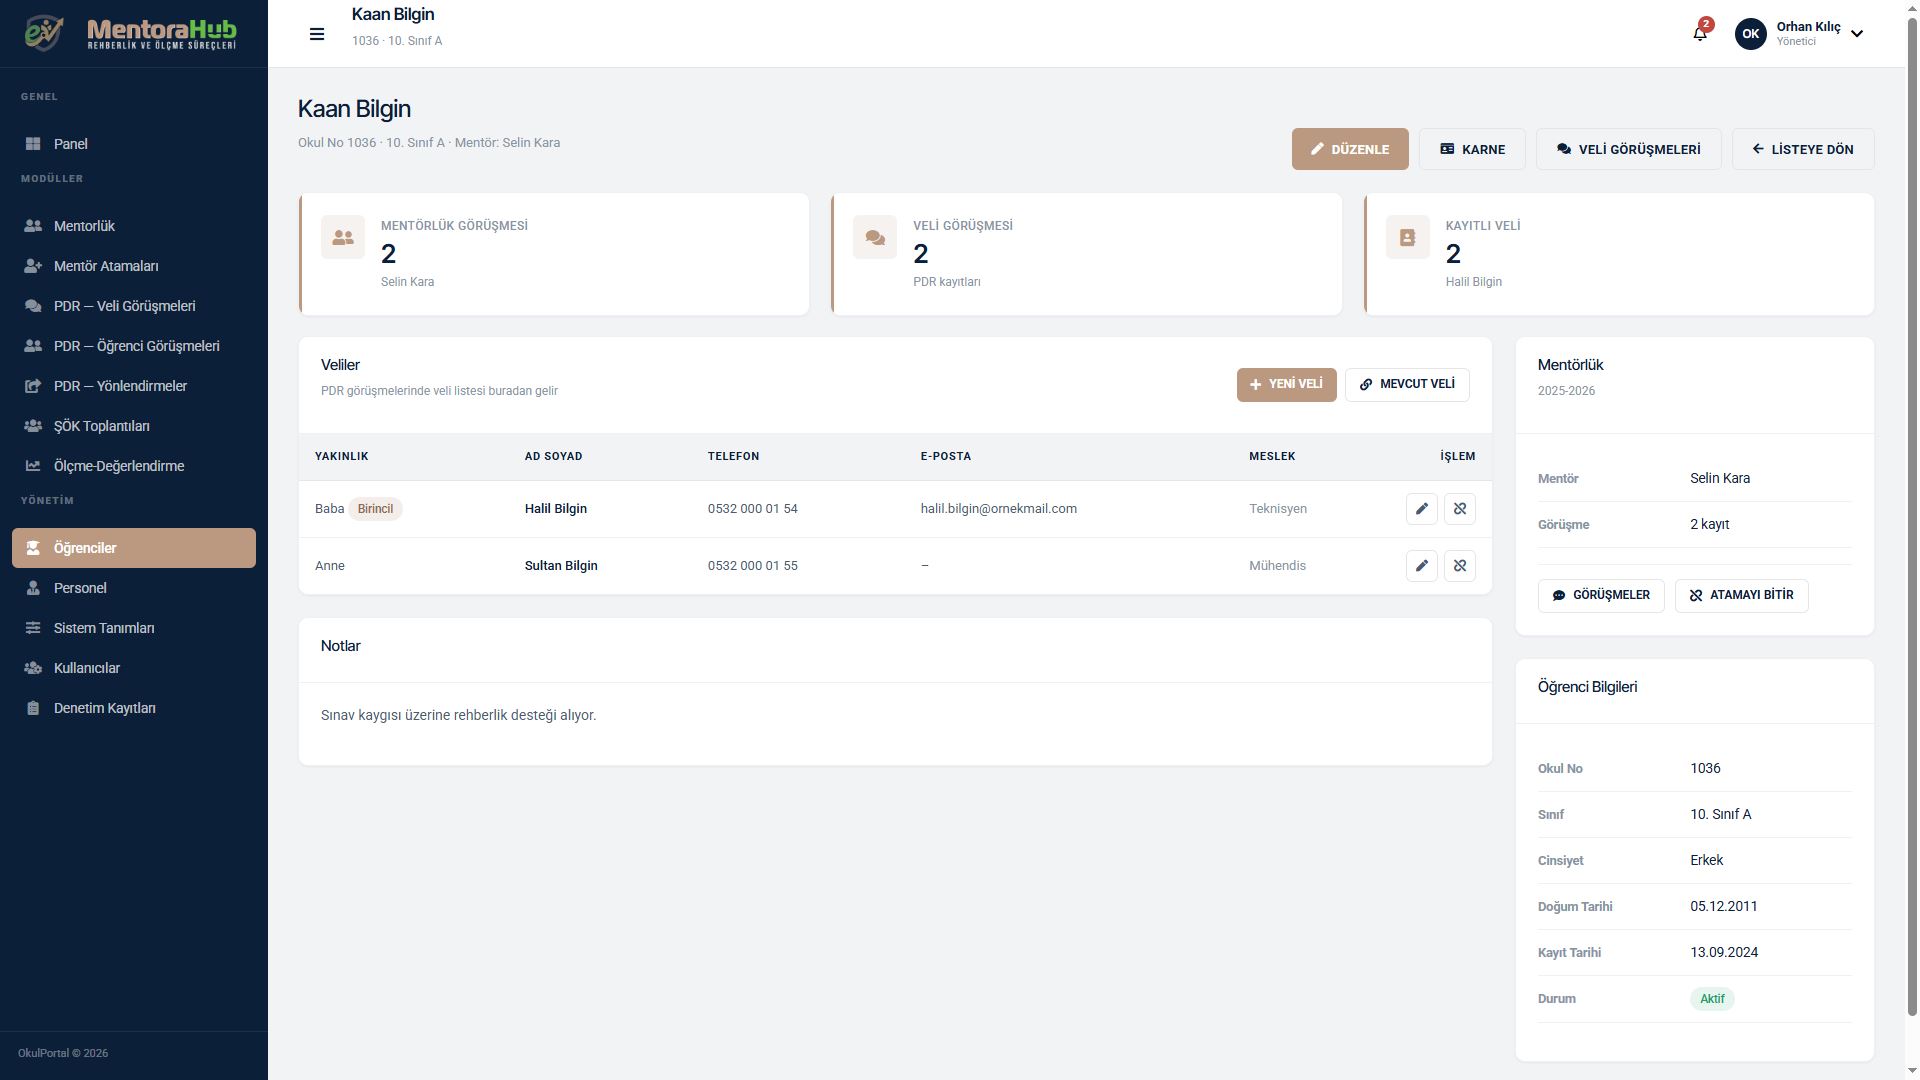Image resolution: width=1920 pixels, height=1080 pixels.
Task: Click the DÜZENLE button
Action: click(x=1350, y=149)
